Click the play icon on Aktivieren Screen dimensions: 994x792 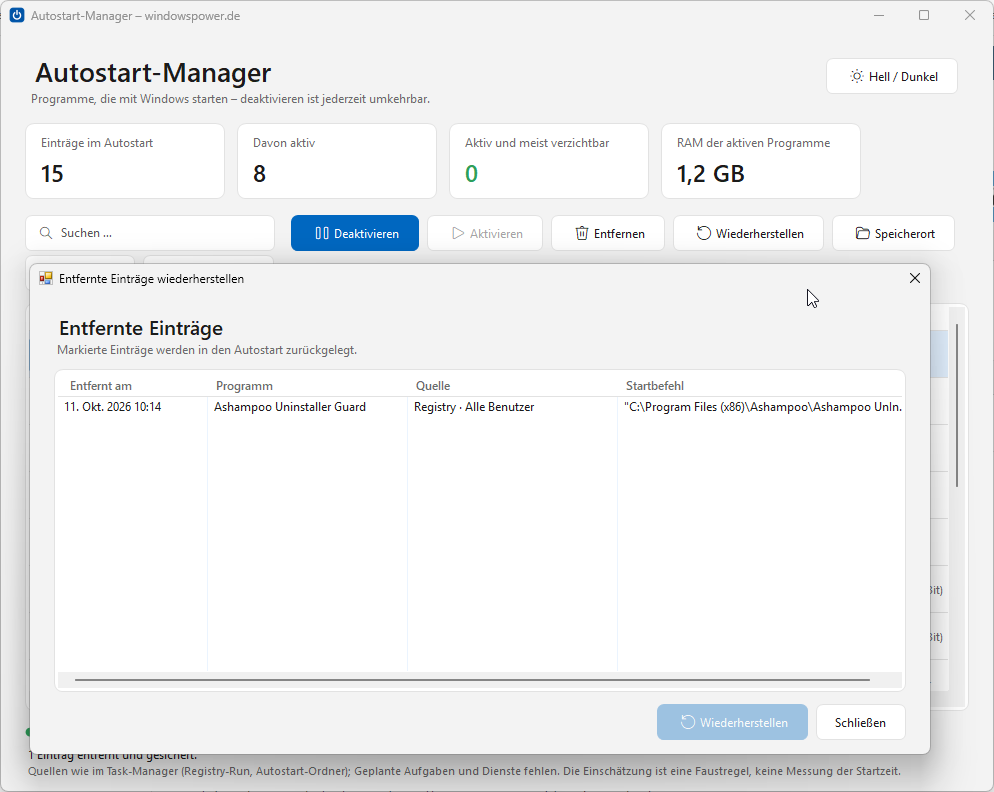click(x=458, y=233)
